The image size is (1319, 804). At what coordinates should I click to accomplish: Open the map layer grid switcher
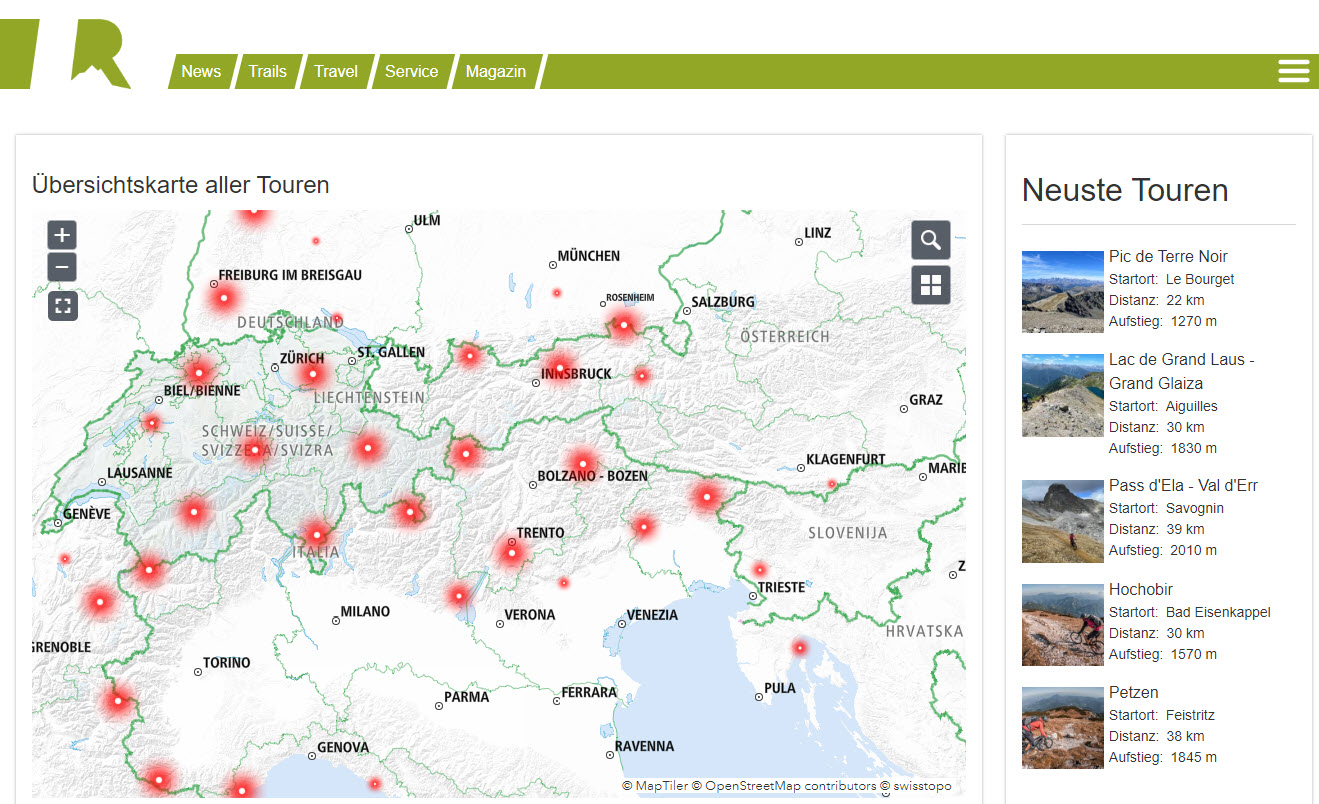click(x=931, y=286)
